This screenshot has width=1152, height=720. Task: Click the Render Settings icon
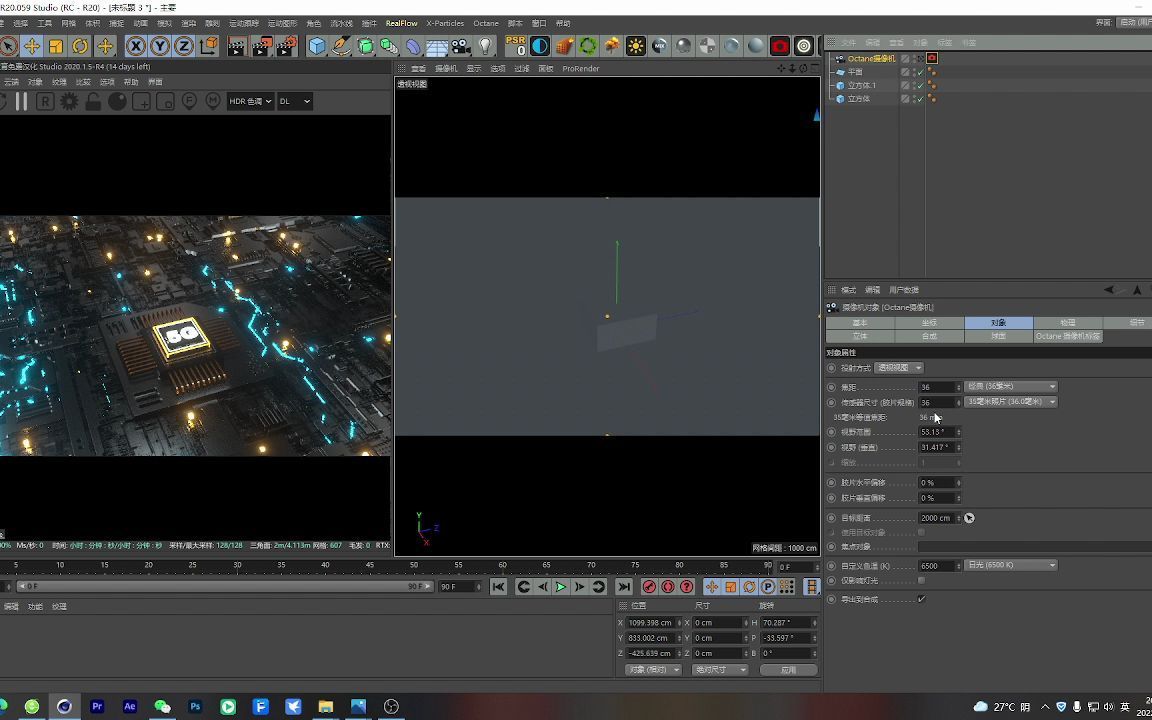tap(289, 46)
